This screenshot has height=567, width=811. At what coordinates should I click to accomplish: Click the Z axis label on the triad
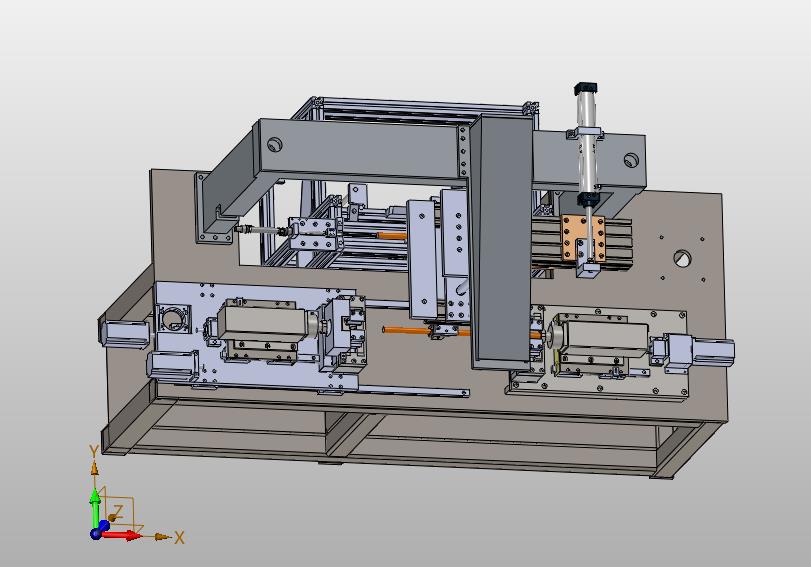[x=117, y=512]
